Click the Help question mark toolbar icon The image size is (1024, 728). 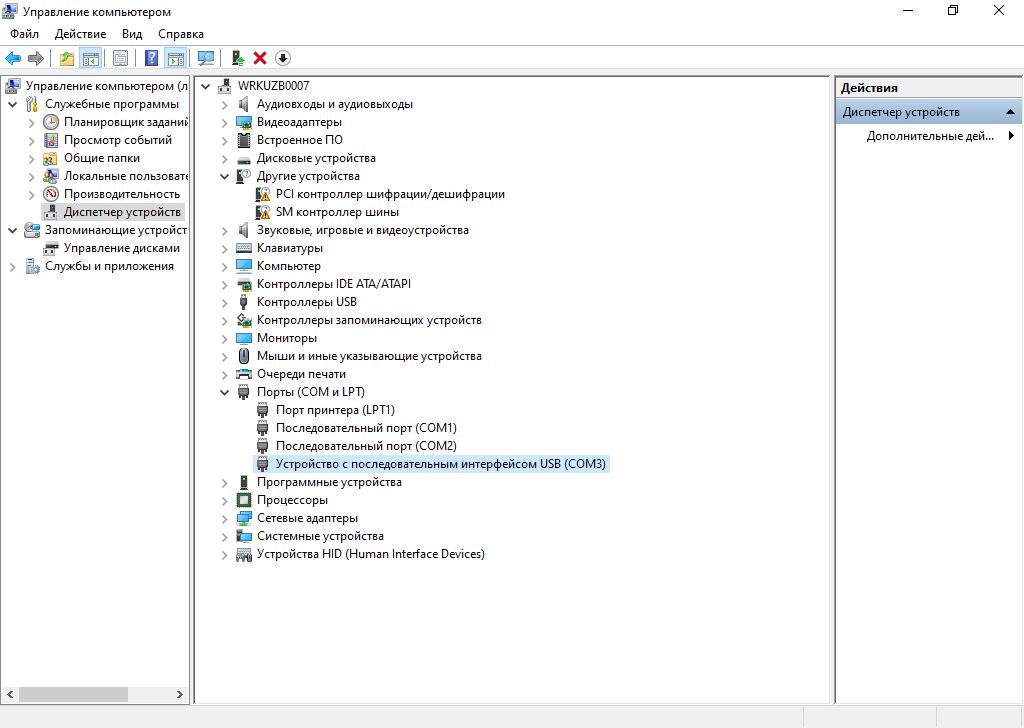[x=152, y=58]
